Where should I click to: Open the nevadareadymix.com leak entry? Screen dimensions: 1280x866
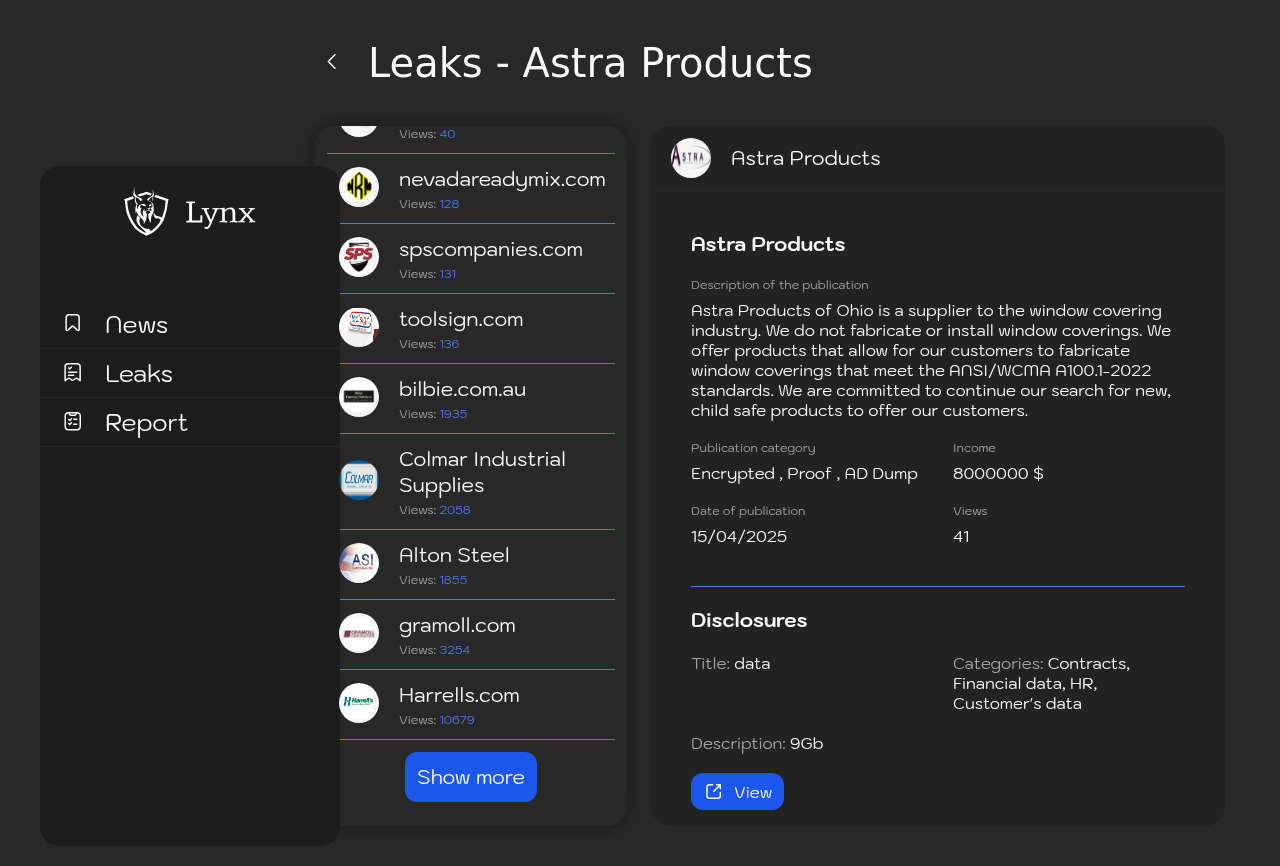pyautogui.click(x=471, y=189)
